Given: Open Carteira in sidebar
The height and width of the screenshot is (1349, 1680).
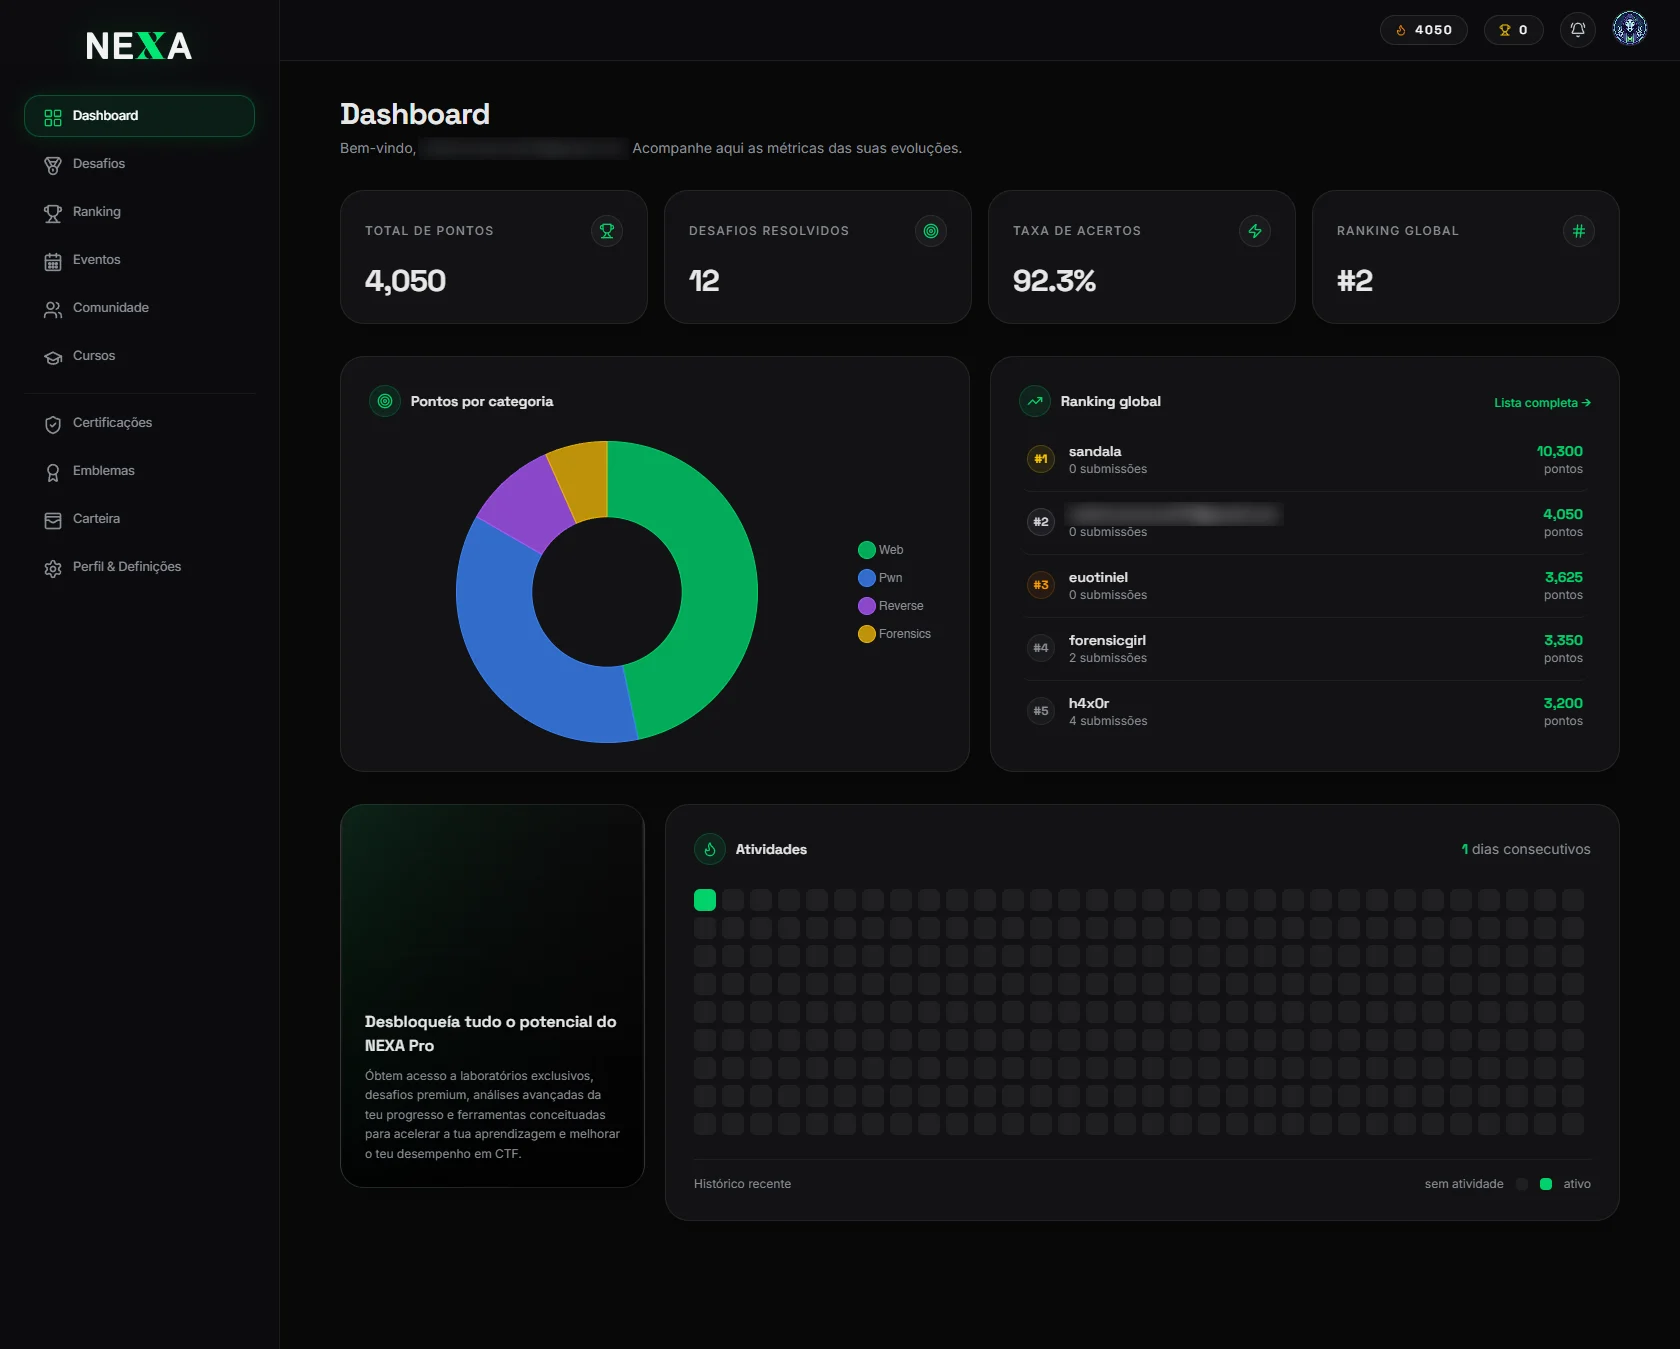Looking at the screenshot, I should 139,519.
